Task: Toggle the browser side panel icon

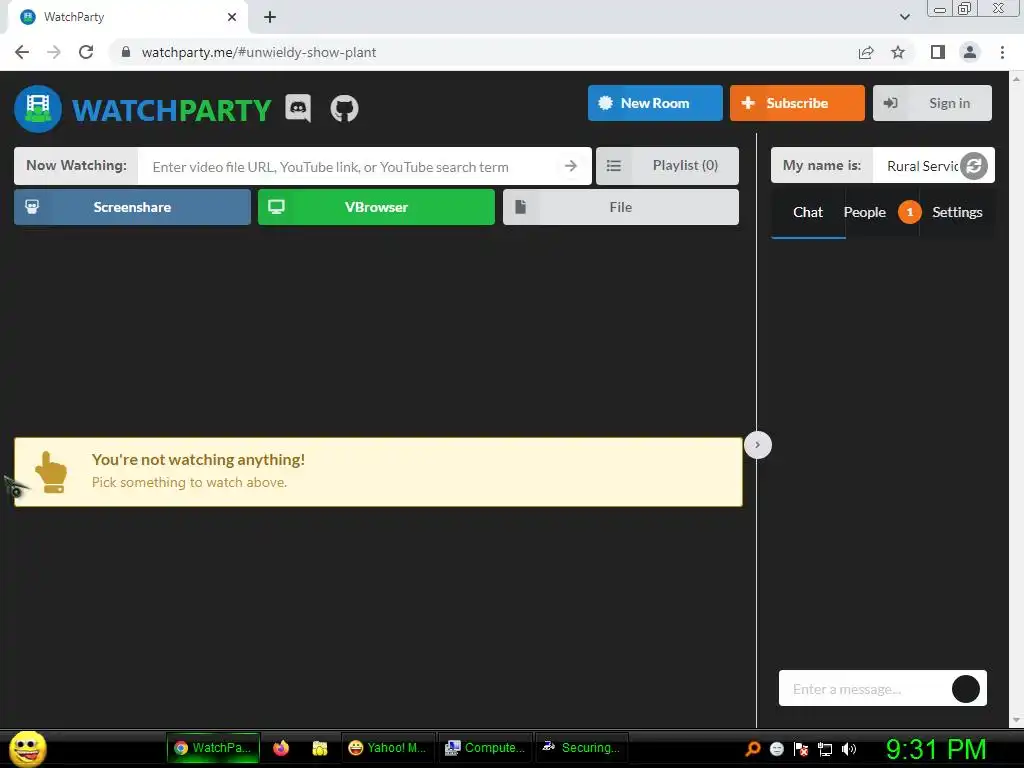Action: pyautogui.click(x=938, y=52)
